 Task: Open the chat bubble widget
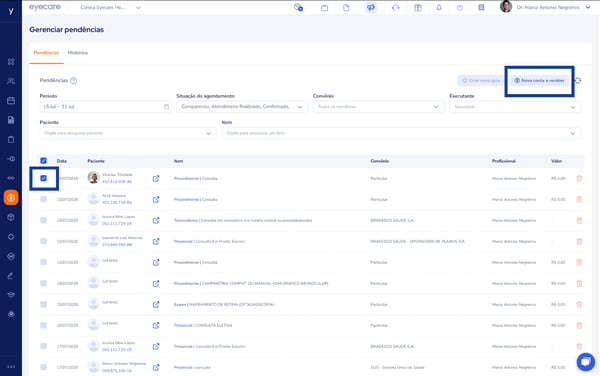tap(585, 361)
